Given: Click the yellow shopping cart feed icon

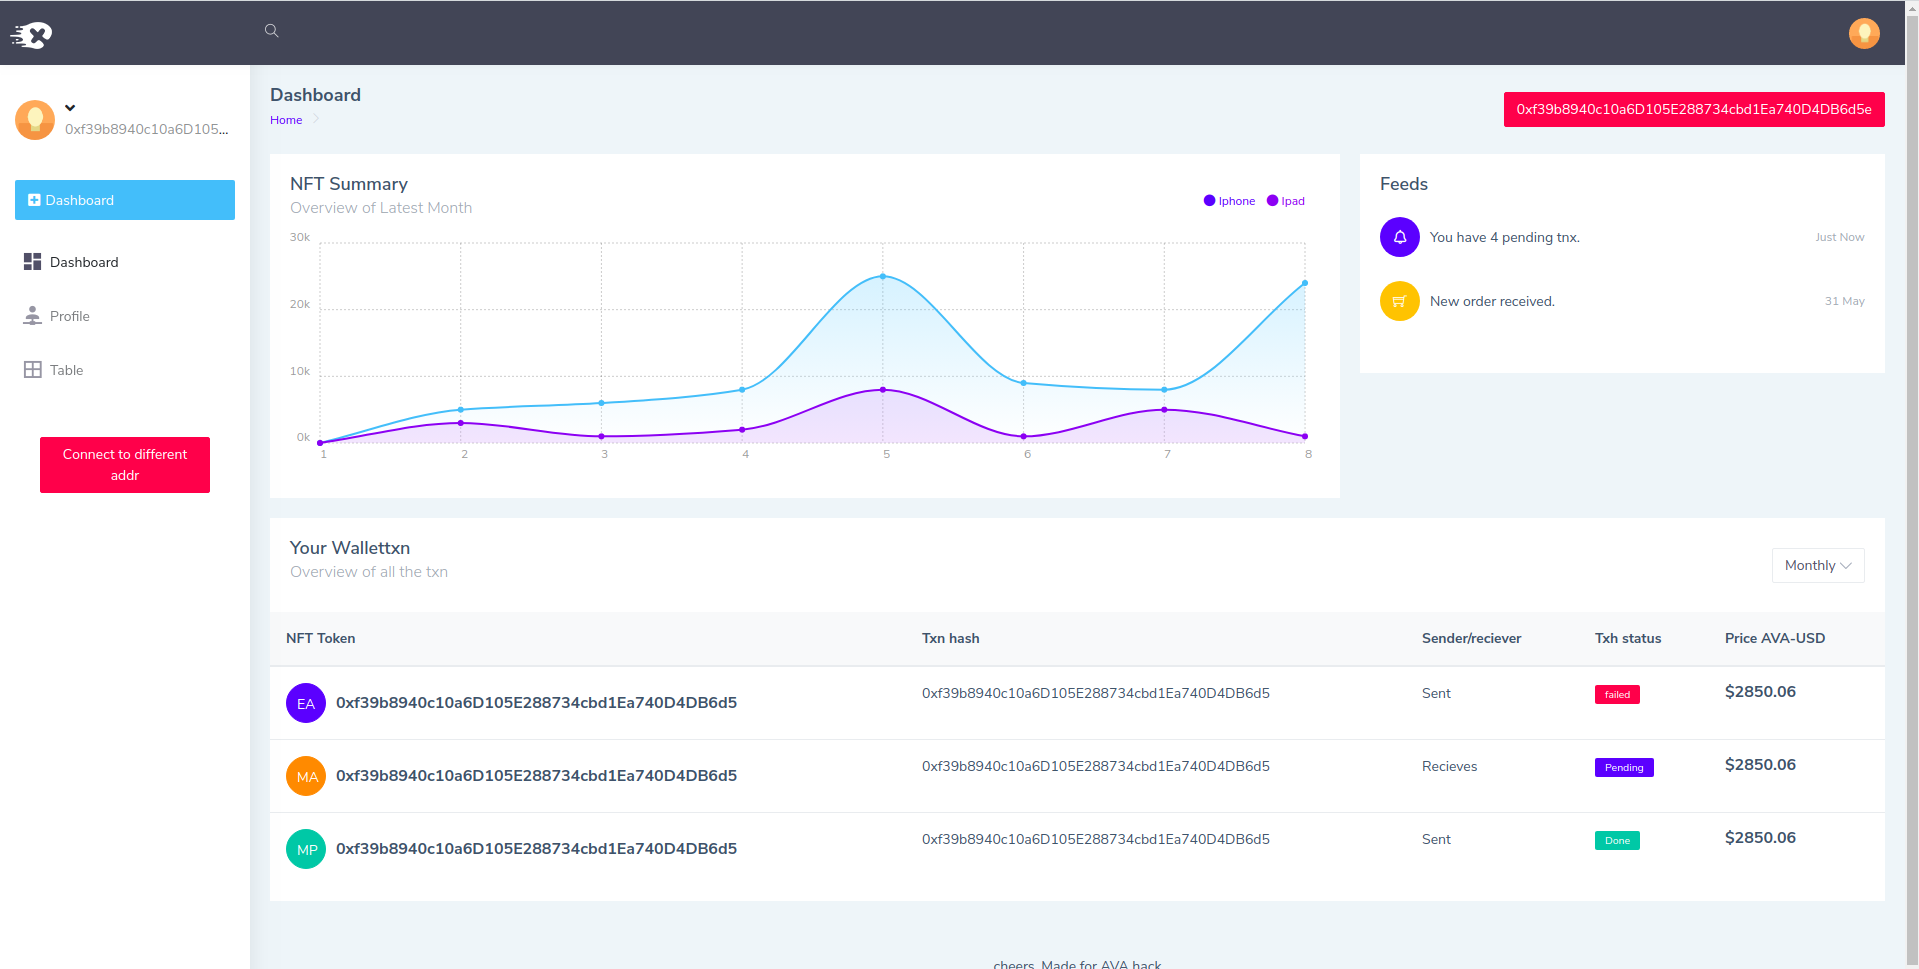Looking at the screenshot, I should [x=1400, y=301].
